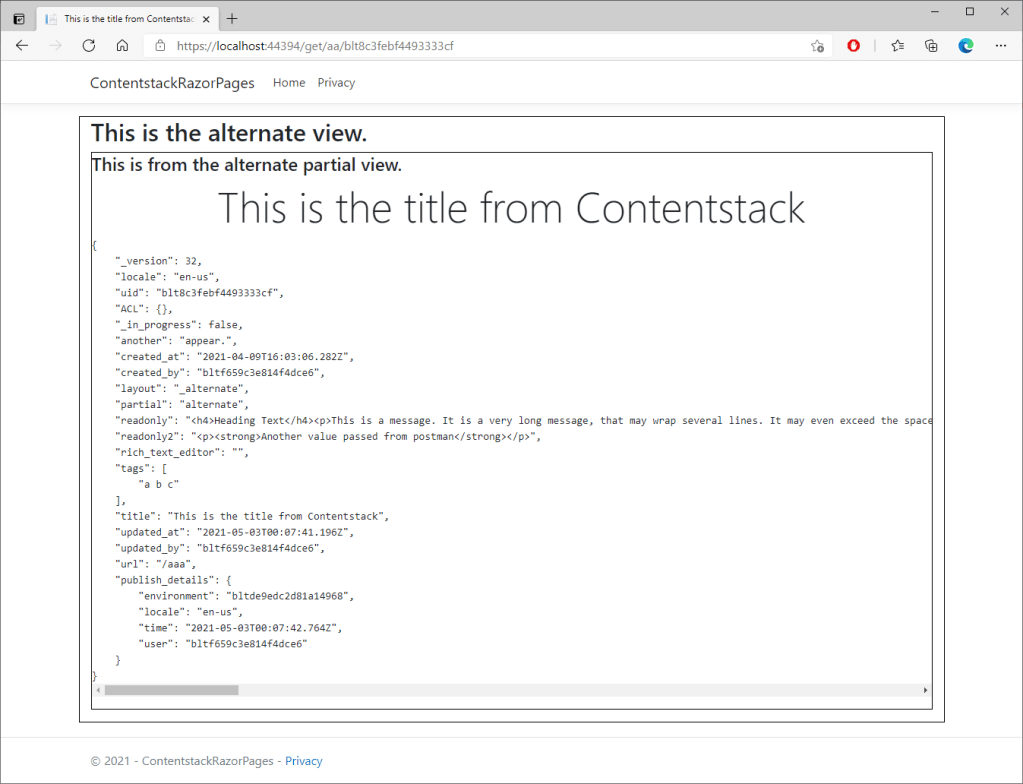1023x784 pixels.
Task: Open the Favorites list
Action: tap(897, 45)
